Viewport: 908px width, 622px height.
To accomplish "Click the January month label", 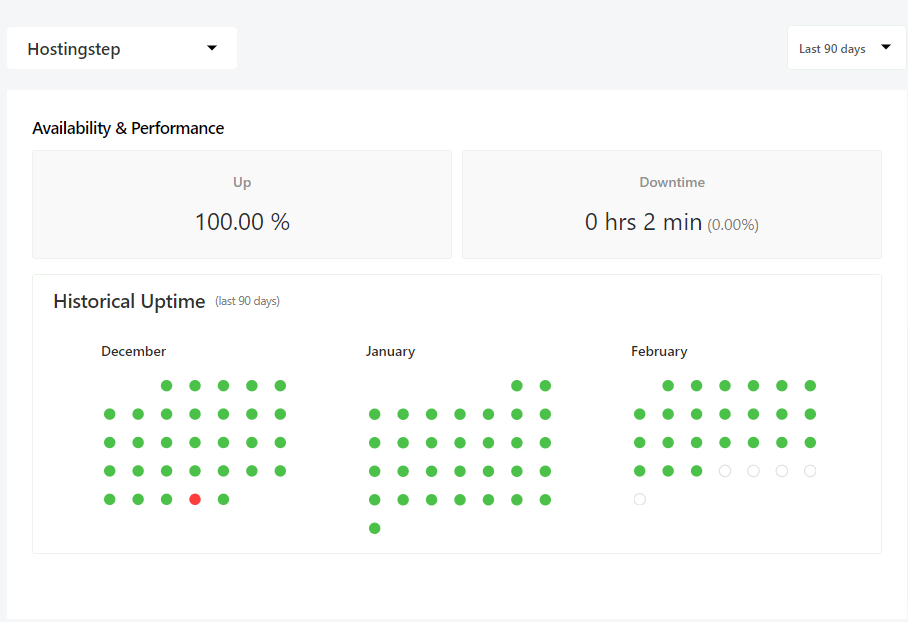I will pos(390,352).
